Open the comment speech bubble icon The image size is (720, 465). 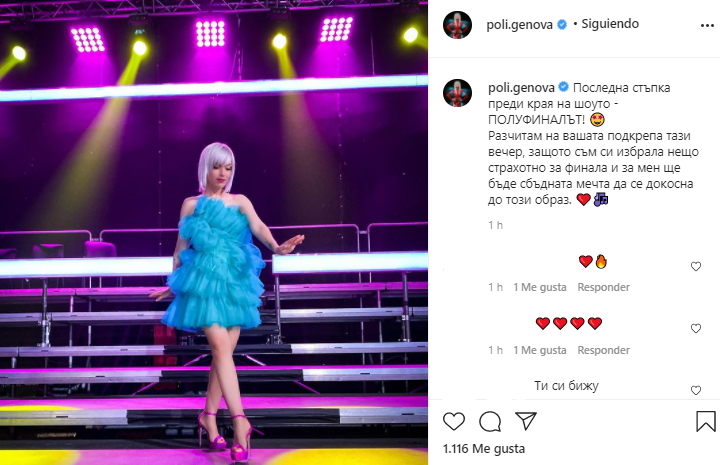click(x=490, y=421)
